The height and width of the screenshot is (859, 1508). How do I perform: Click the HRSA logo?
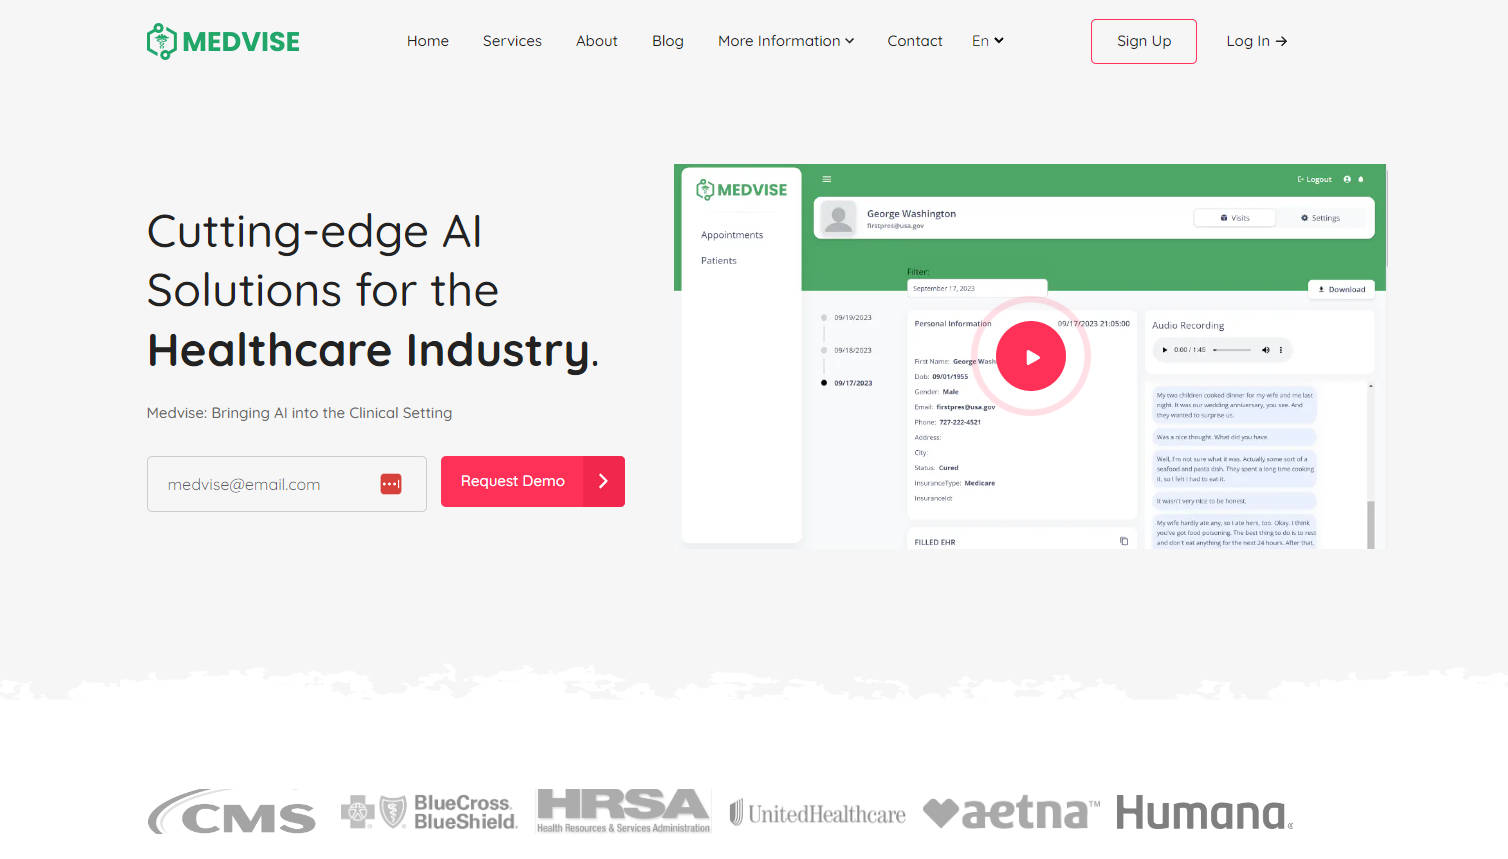click(623, 810)
